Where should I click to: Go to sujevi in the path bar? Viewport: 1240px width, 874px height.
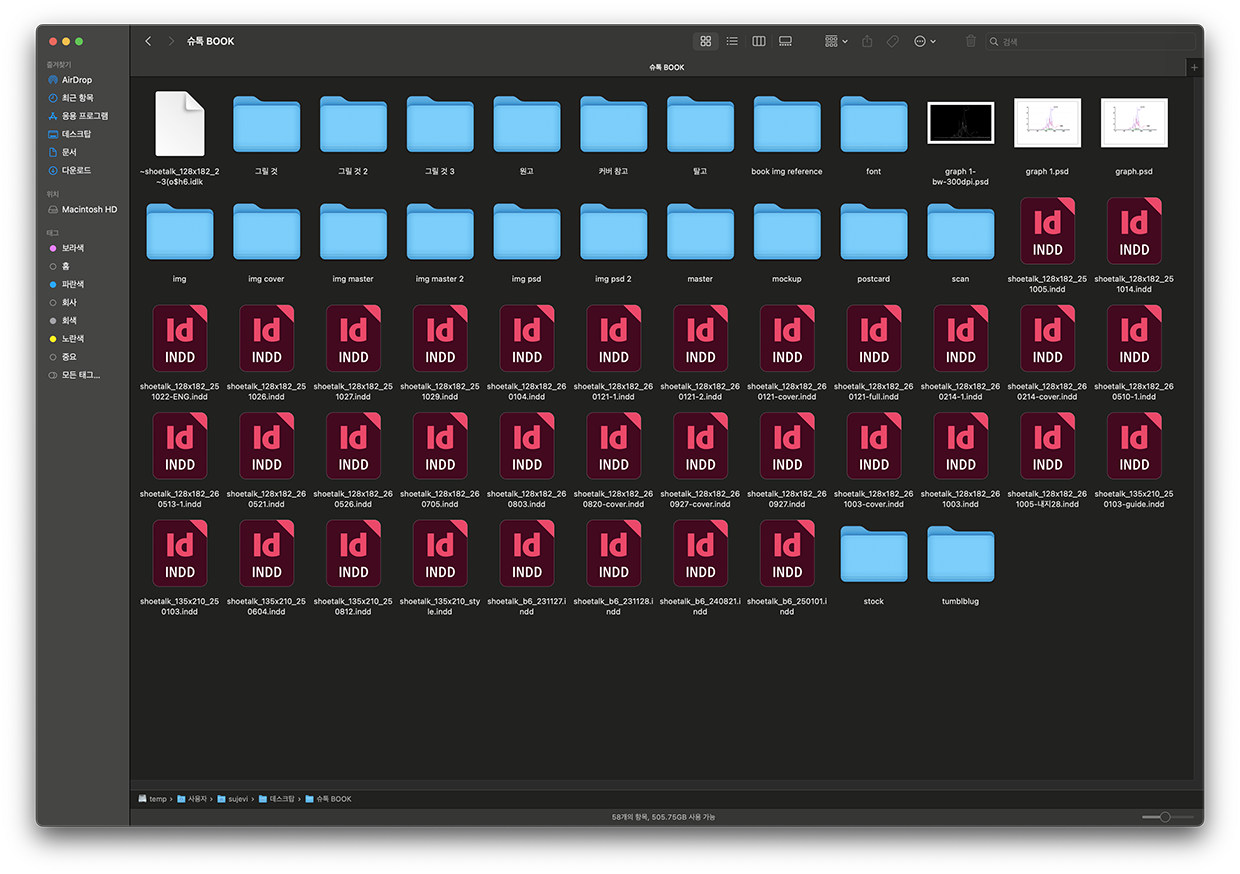coord(232,799)
